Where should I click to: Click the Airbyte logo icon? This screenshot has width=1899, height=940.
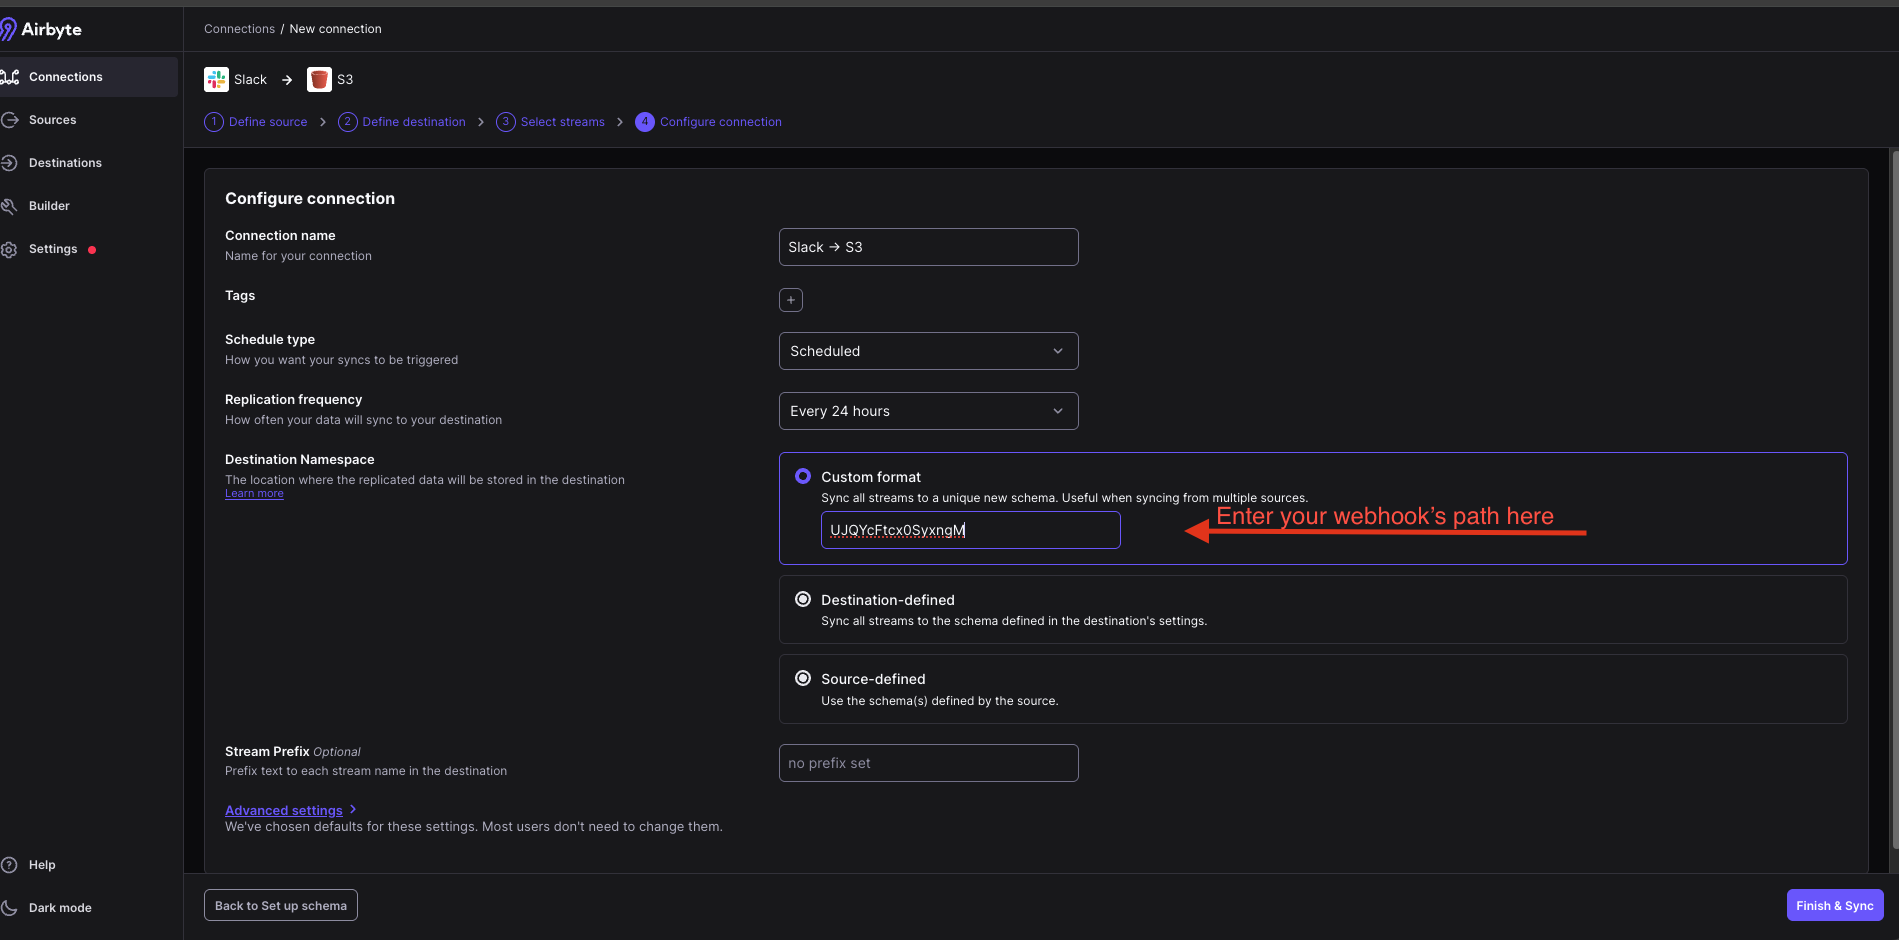9,29
